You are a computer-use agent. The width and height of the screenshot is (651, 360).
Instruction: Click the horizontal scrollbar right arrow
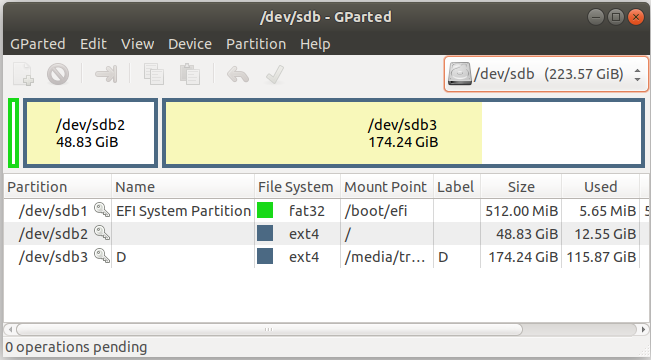[644, 330]
